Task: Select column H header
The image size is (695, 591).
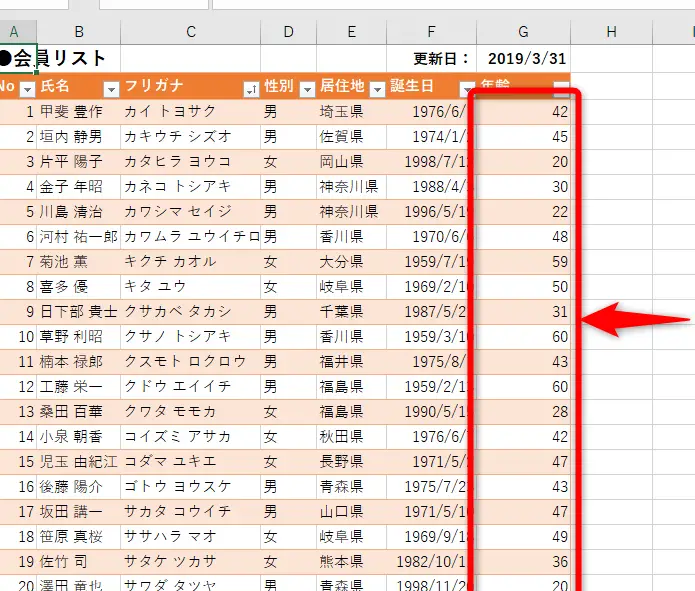Action: [611, 32]
